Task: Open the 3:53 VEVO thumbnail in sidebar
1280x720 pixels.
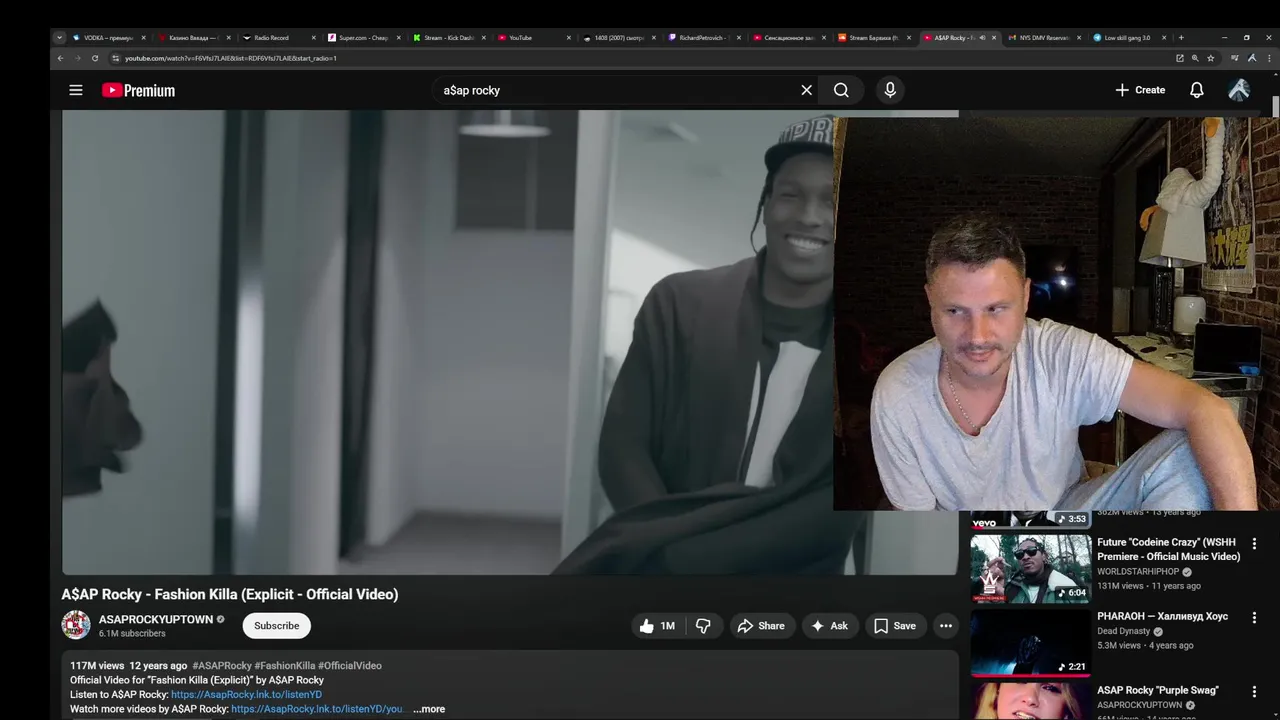Action: pyautogui.click(x=1031, y=520)
